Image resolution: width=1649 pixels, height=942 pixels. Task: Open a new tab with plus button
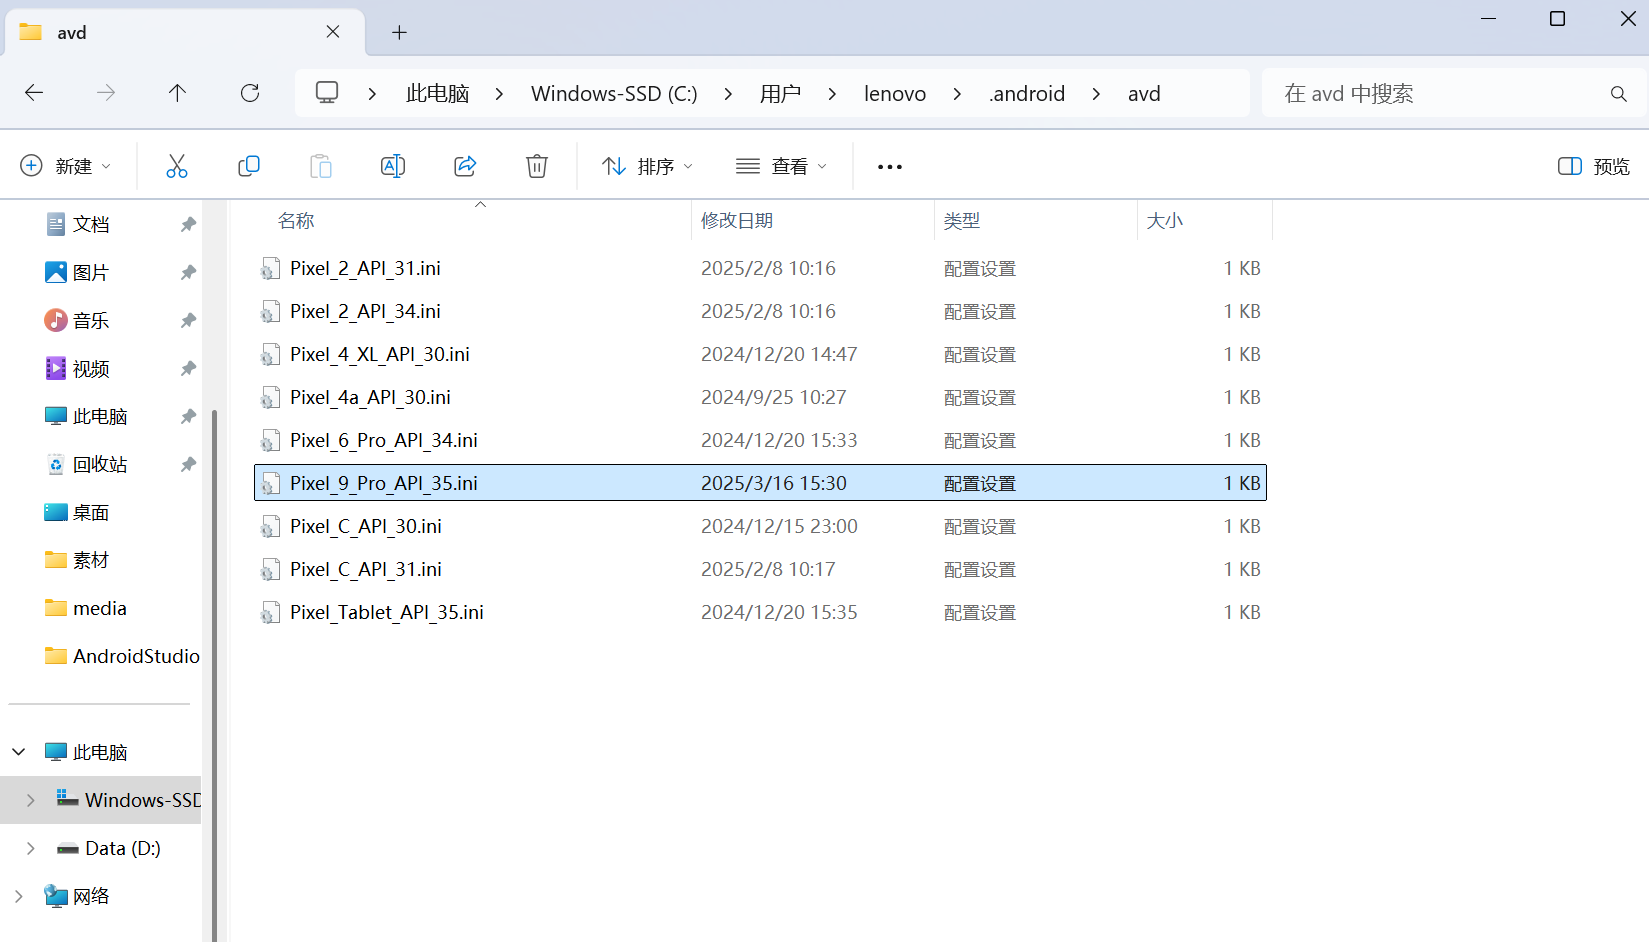(399, 33)
